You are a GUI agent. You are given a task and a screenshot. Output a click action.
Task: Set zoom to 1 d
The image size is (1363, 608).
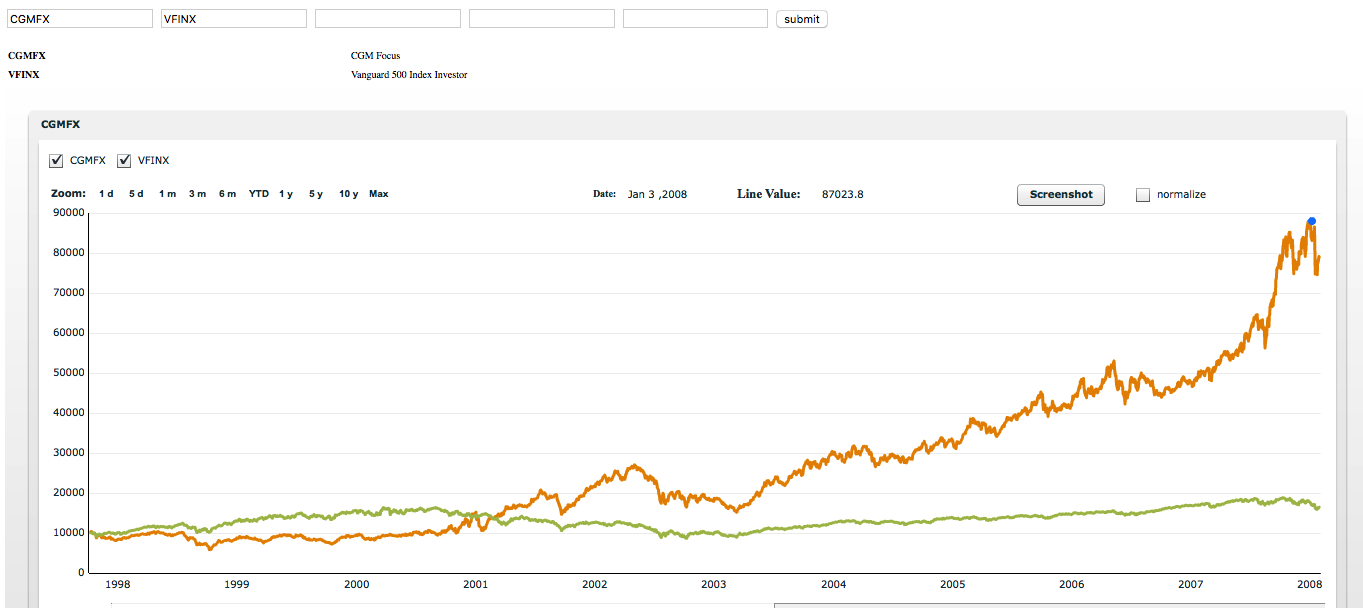point(106,194)
